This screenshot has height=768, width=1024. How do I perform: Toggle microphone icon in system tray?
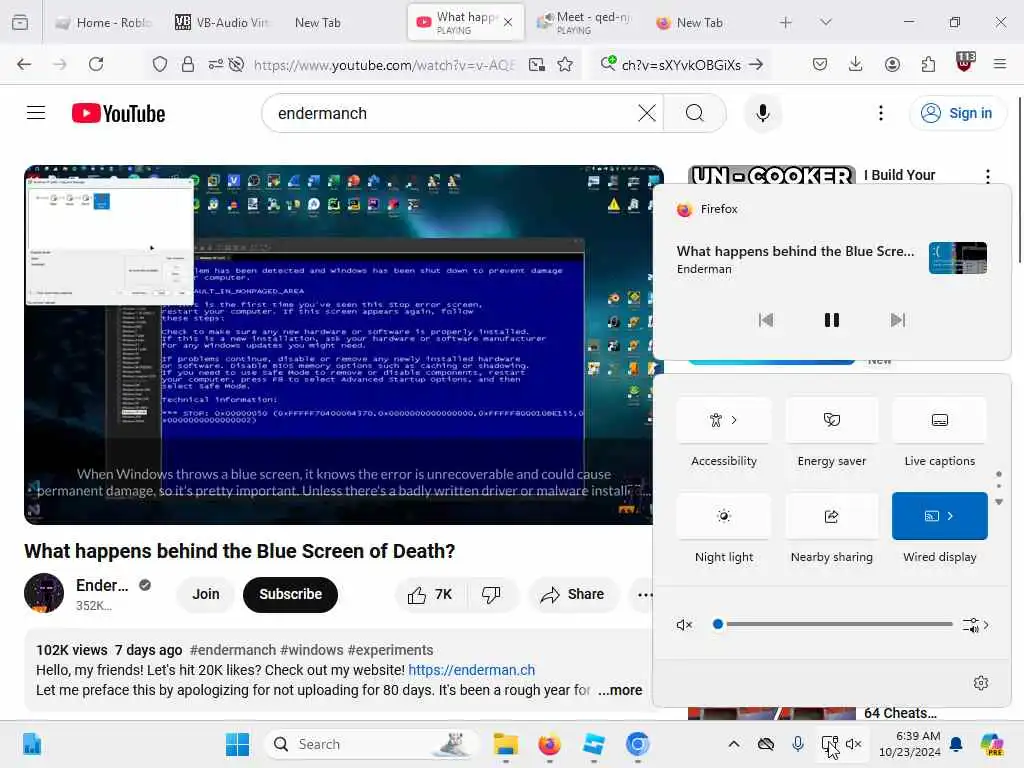click(797, 744)
